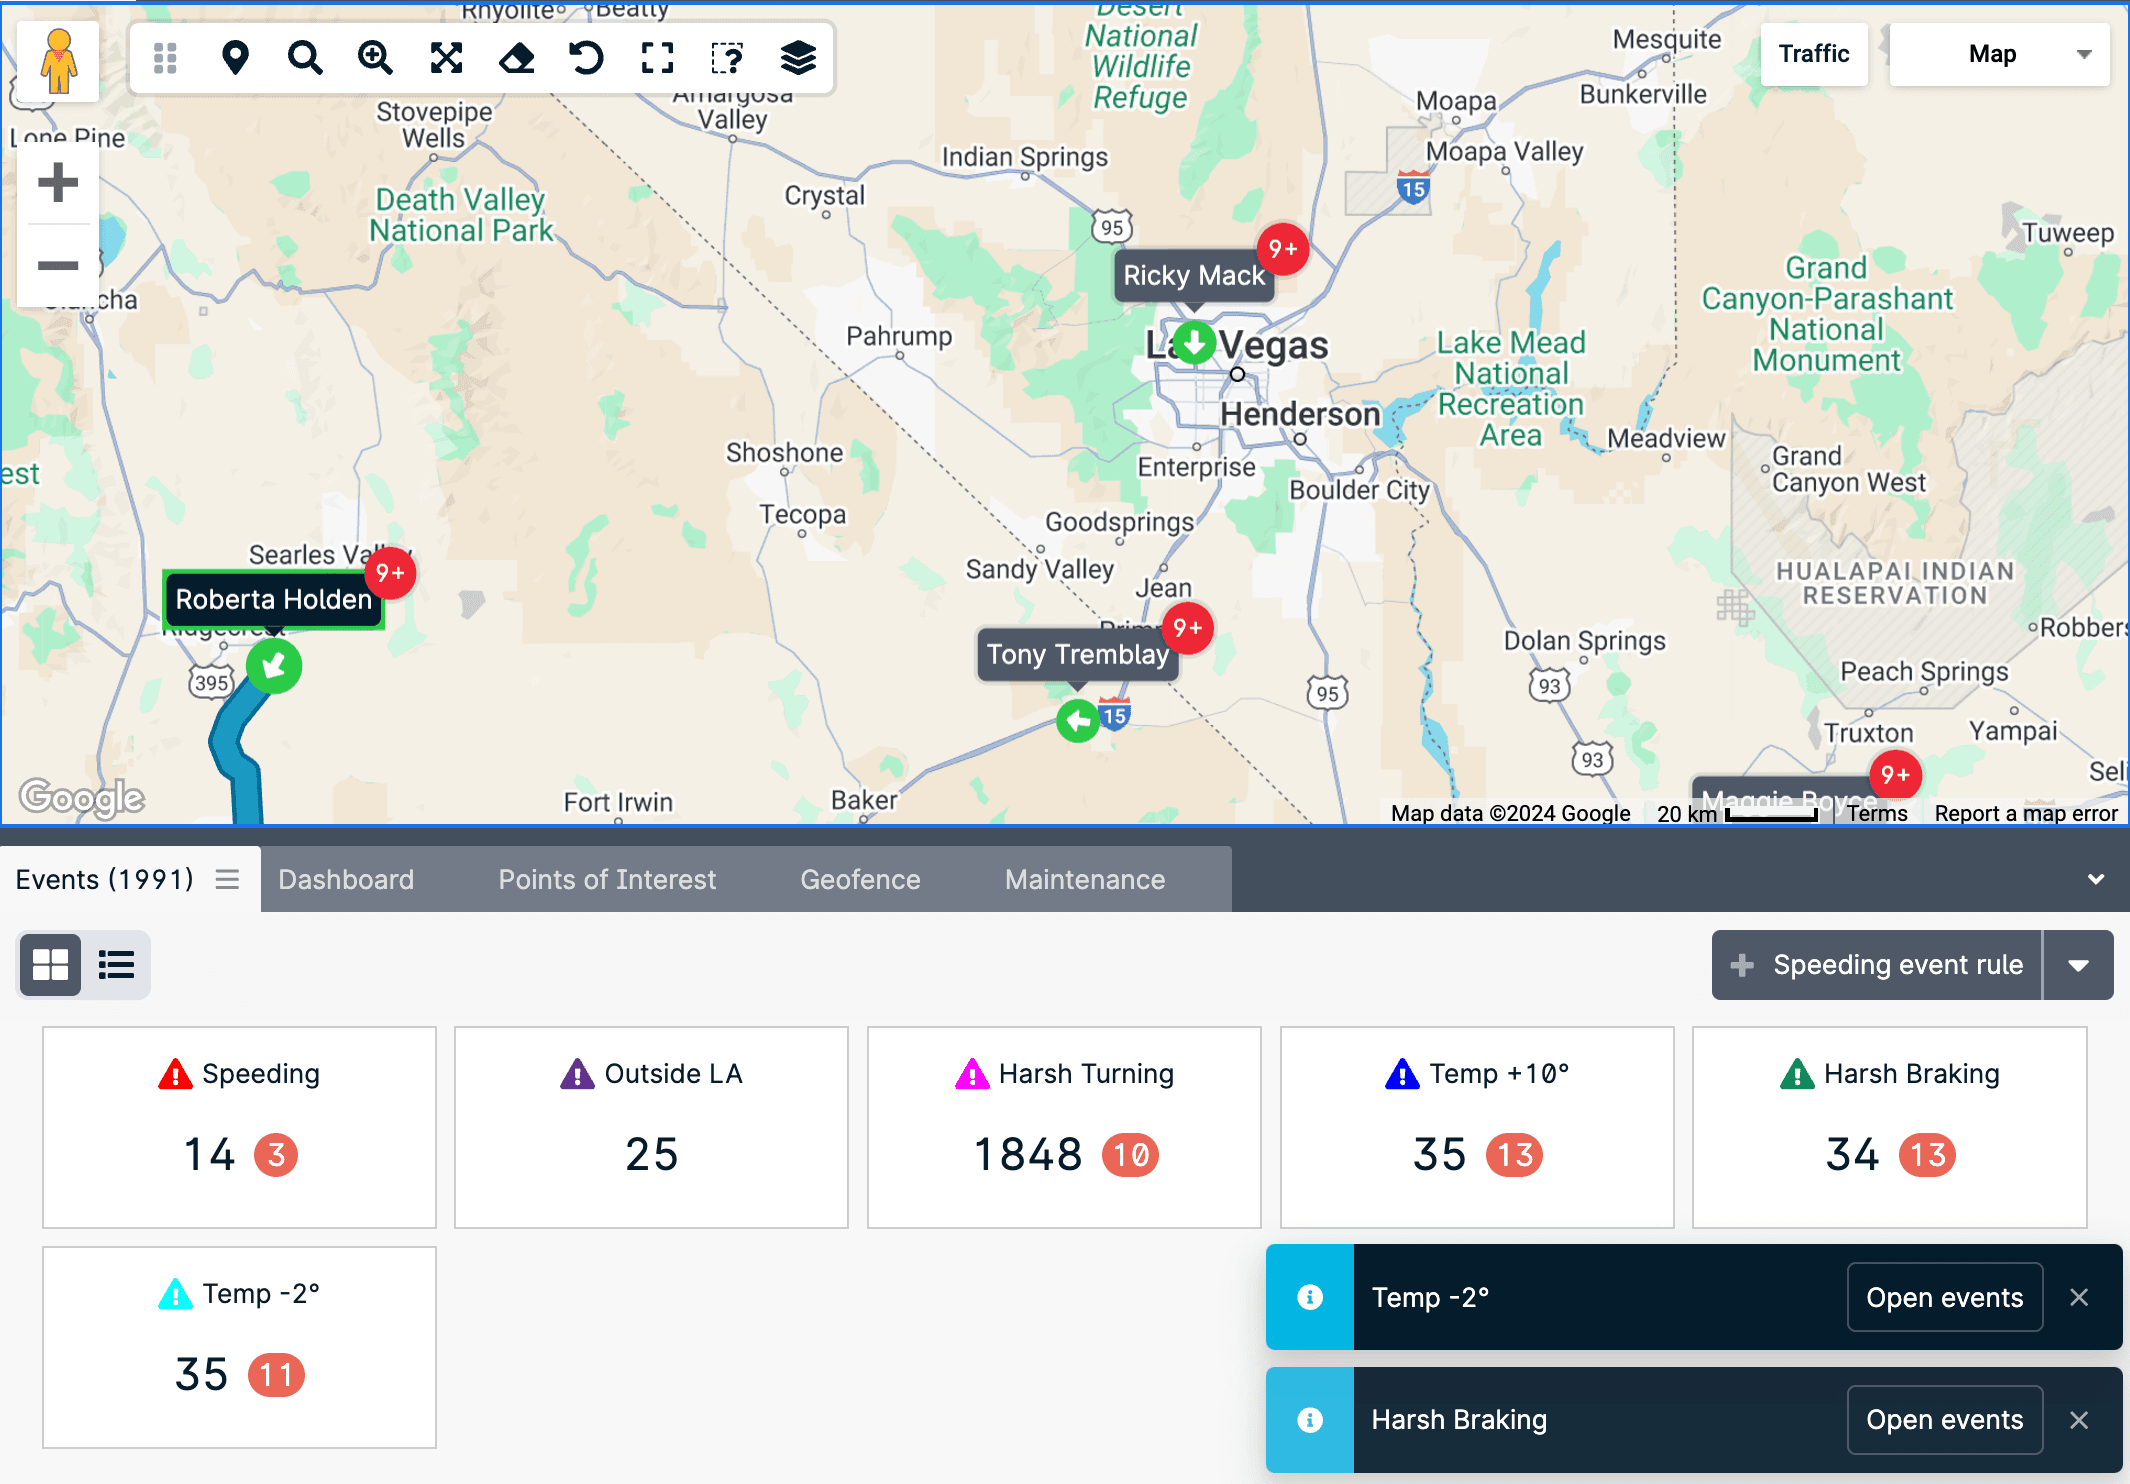
Task: Switch to list view
Action: [x=116, y=965]
